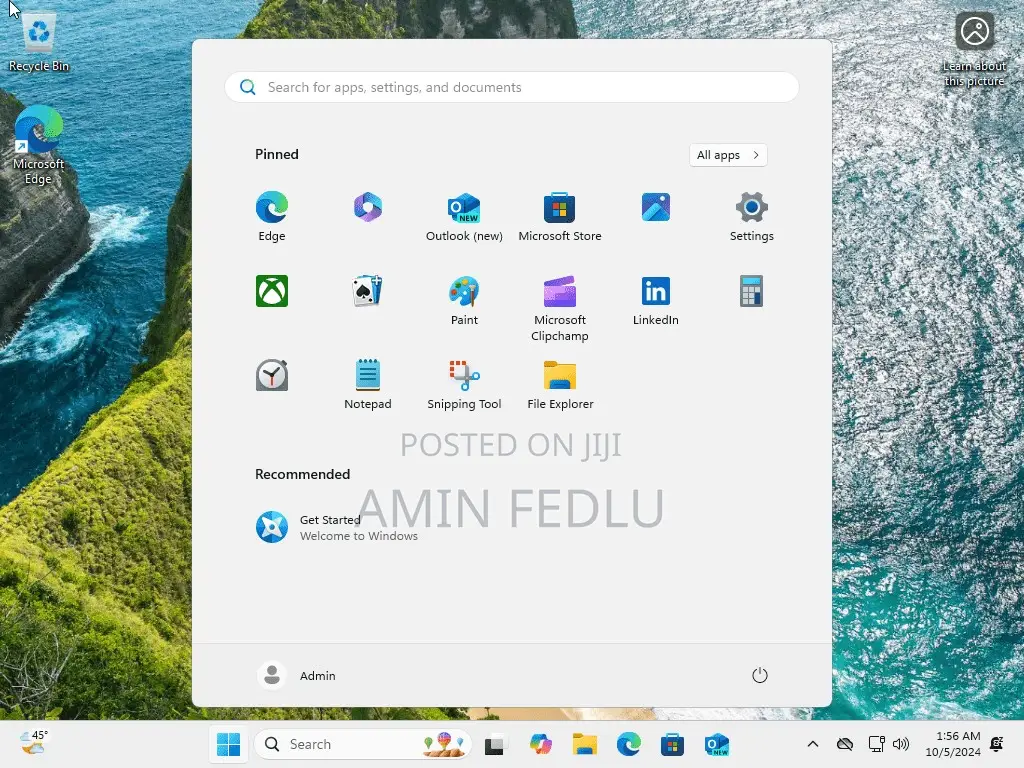Open the Microsoft Store pinned icon
This screenshot has height=768, width=1024.
tap(559, 206)
